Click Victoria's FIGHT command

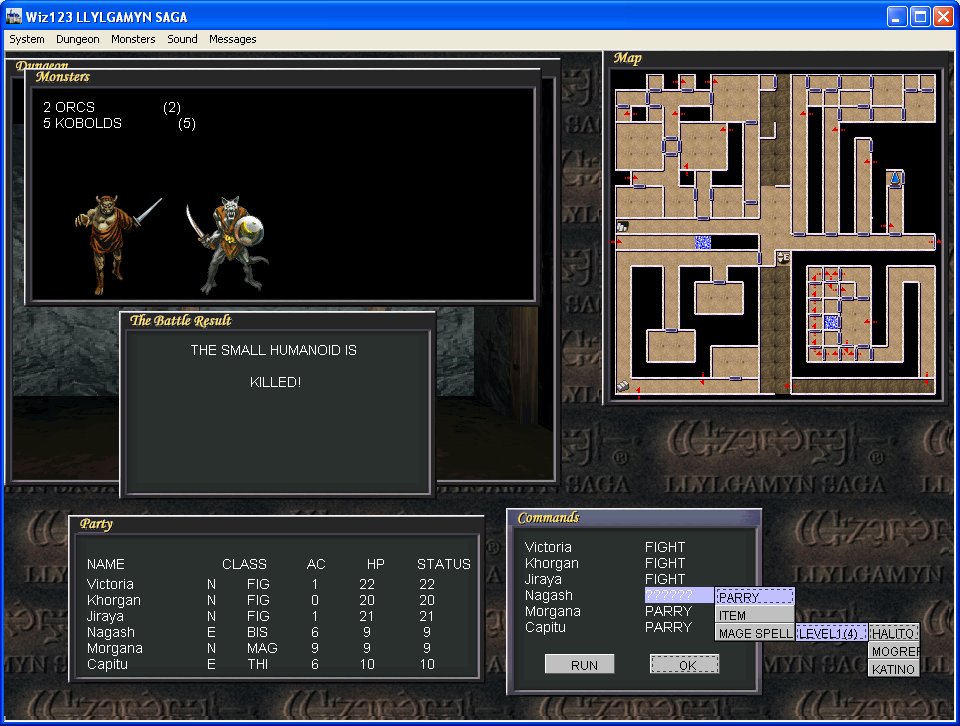(665, 547)
